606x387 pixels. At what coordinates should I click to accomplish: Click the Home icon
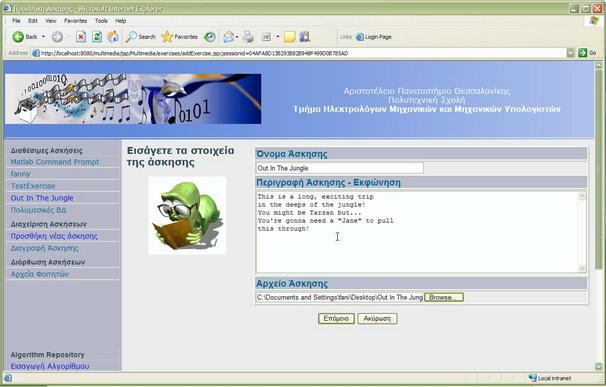[113, 37]
